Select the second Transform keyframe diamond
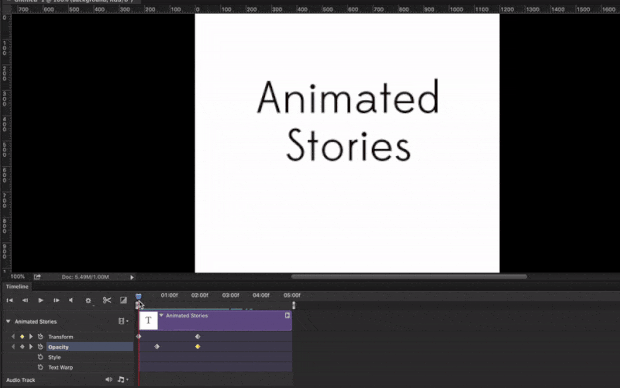620x388 pixels. 198,337
